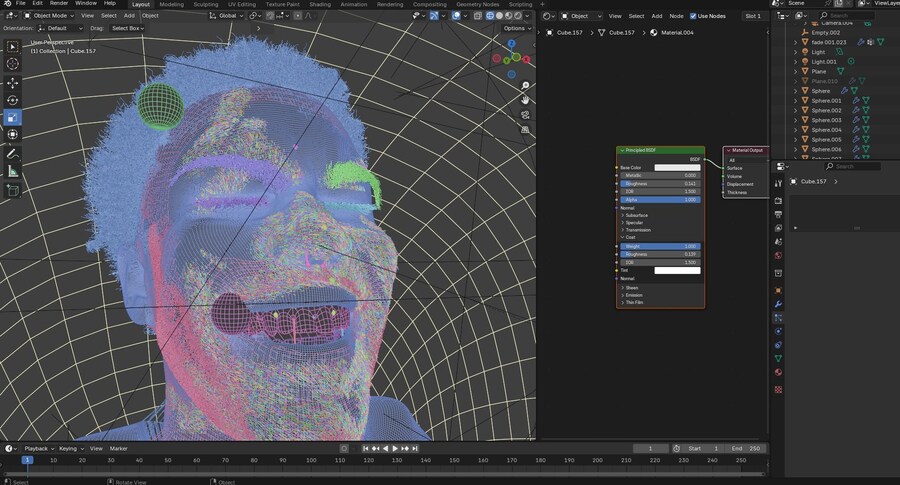Open the Physics properties tab
This screenshot has width=900, height=485.
(x=778, y=331)
